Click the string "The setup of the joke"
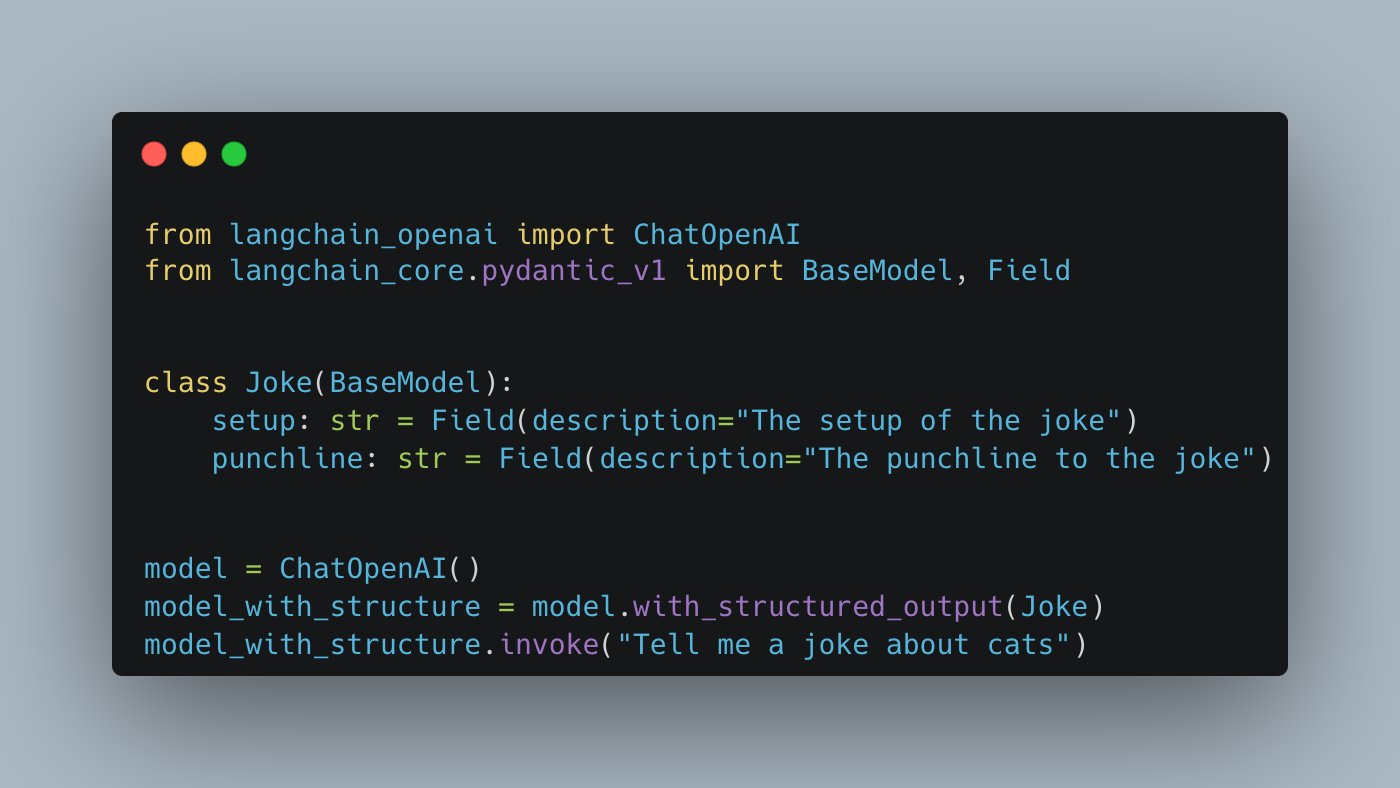The height and width of the screenshot is (788, 1400). pyautogui.click(x=928, y=421)
